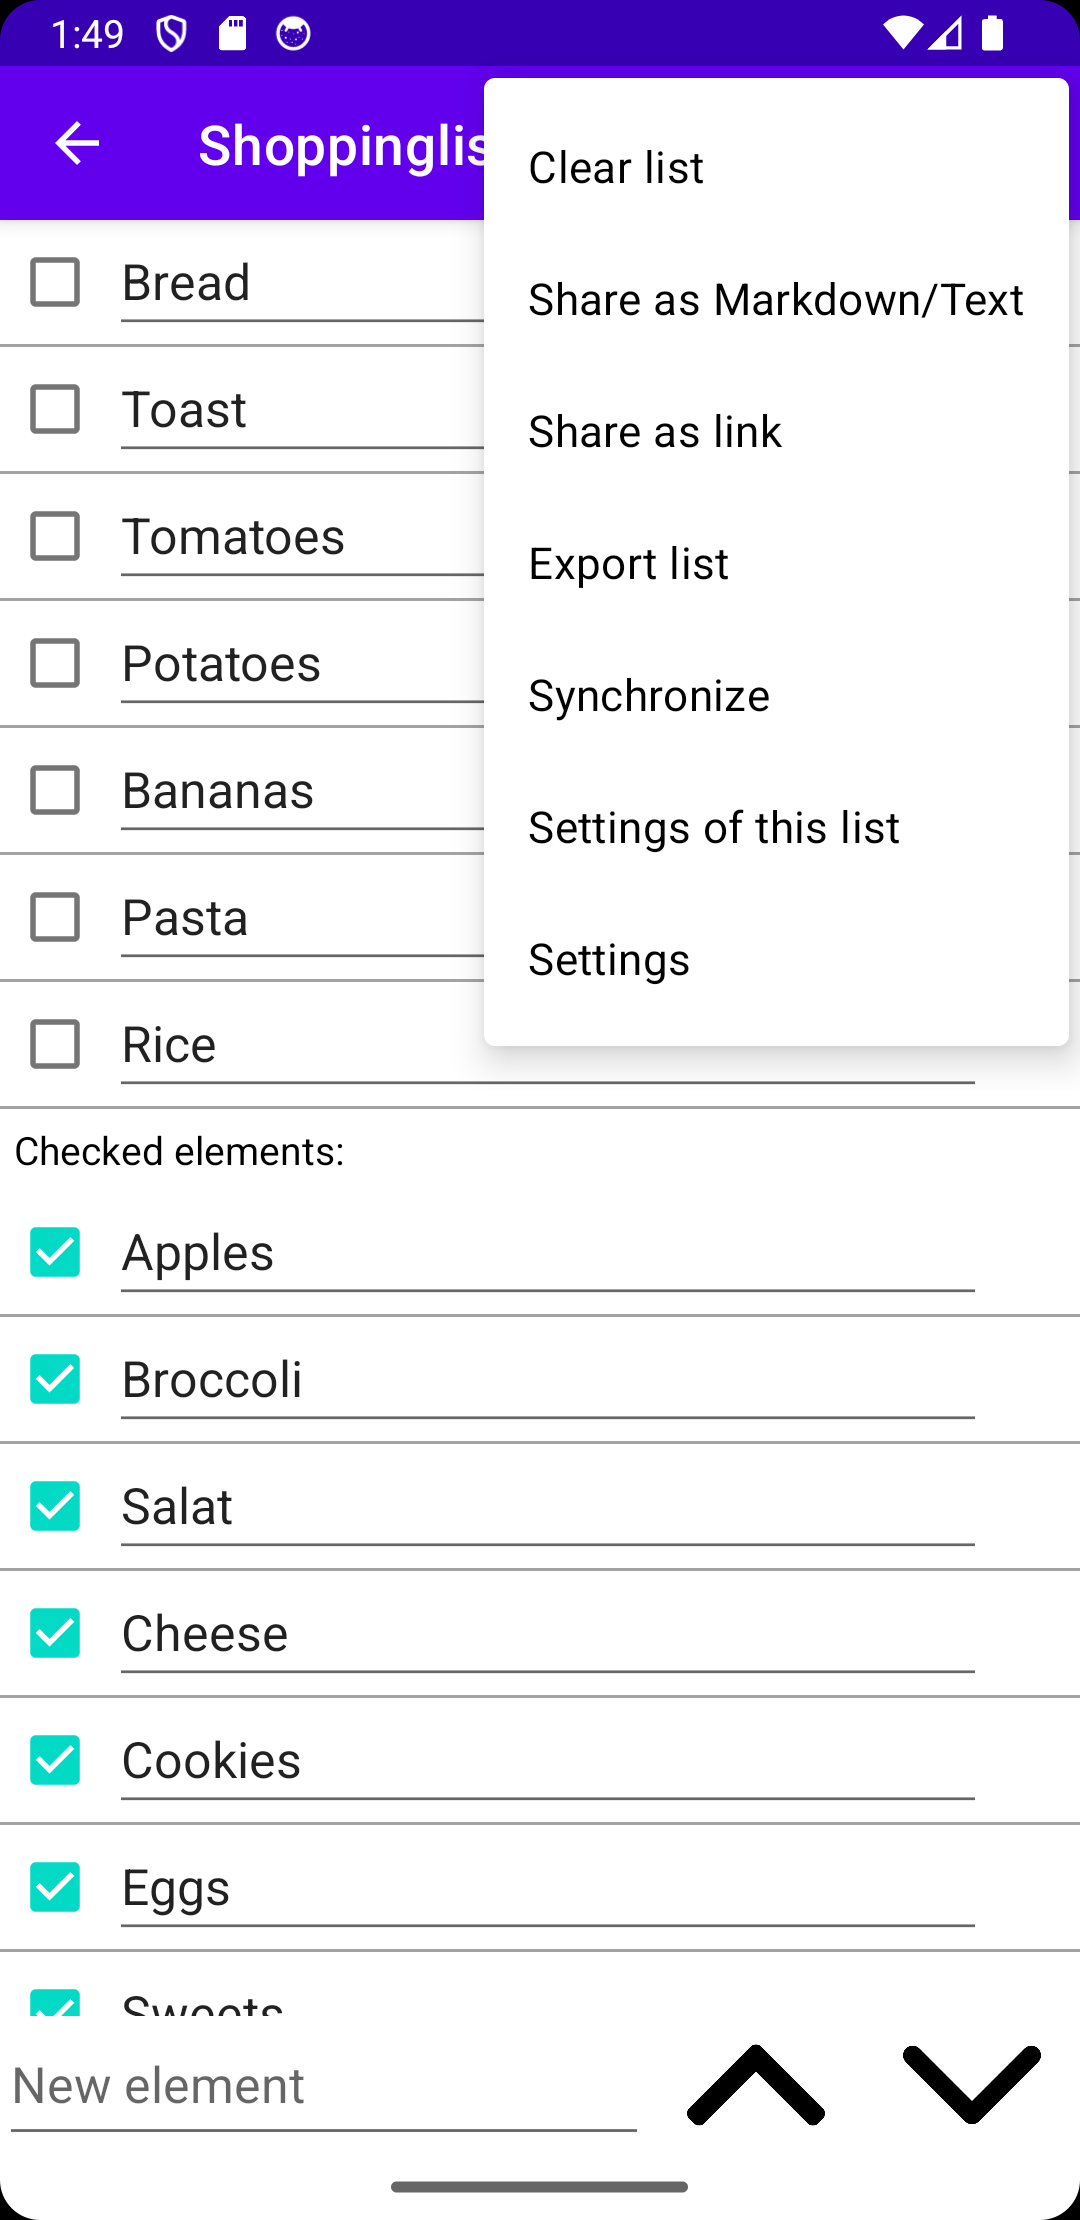
Task: Uncheck the Cheese checkbox
Action: [55, 1633]
